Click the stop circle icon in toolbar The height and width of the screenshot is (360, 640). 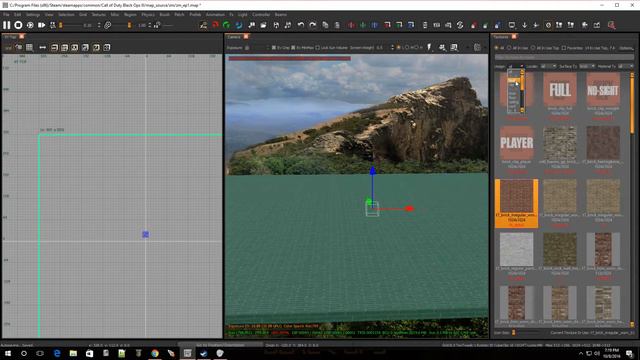tap(18, 25)
